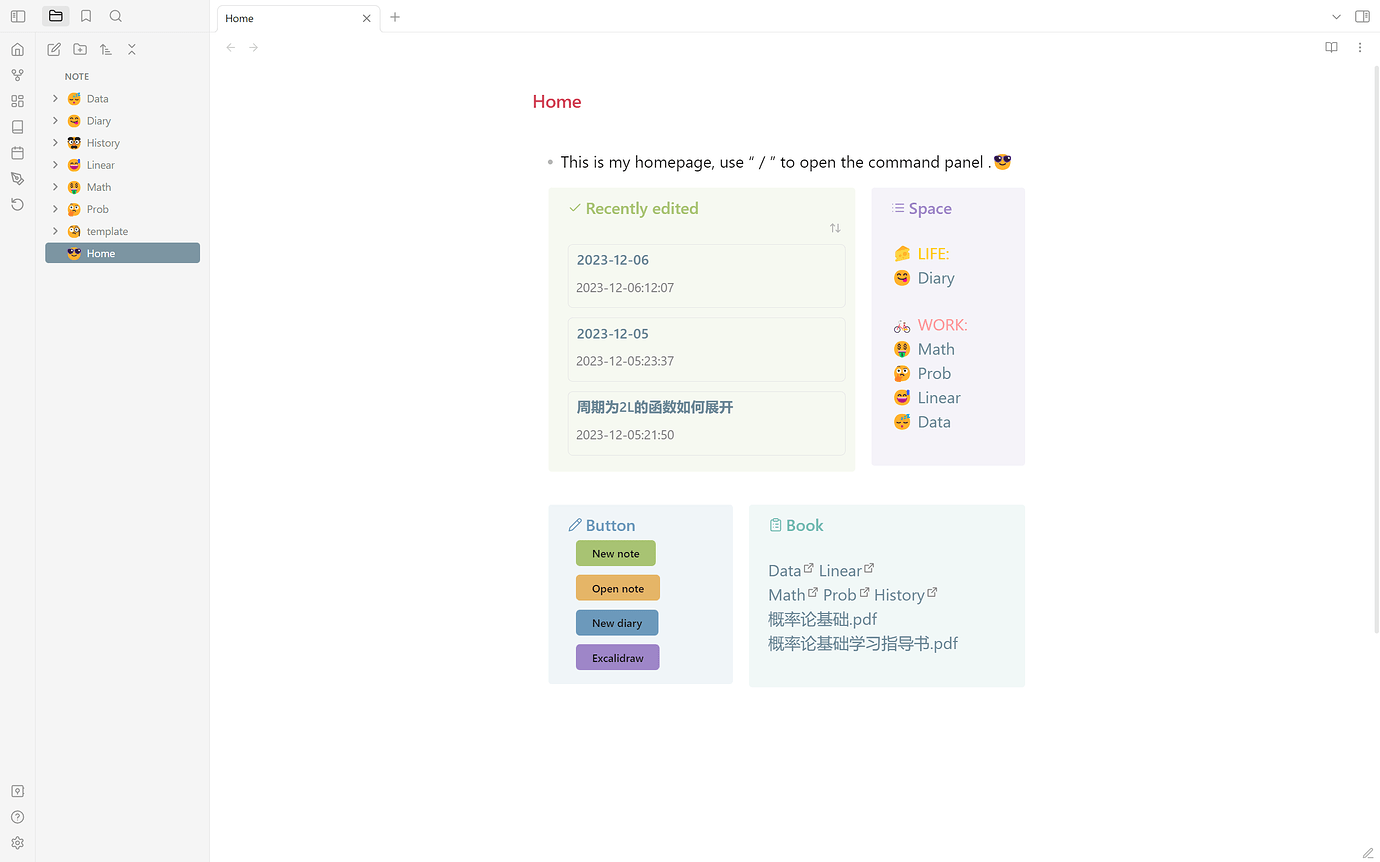The width and height of the screenshot is (1380, 862).
Task: Change sort order of files
Action: [106, 49]
